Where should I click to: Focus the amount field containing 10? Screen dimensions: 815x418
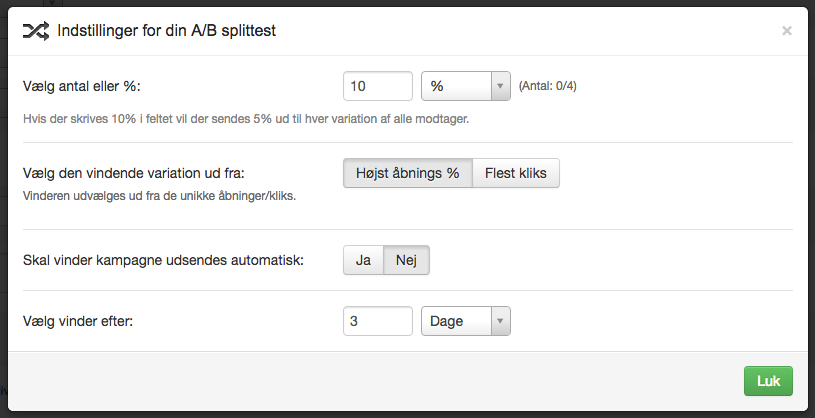click(378, 86)
